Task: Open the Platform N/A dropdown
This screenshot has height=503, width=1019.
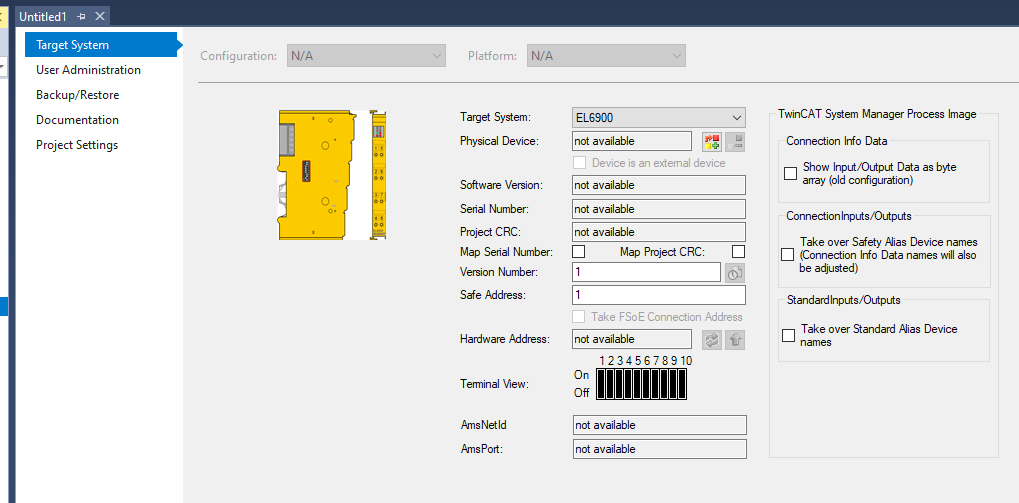Action: click(x=606, y=56)
